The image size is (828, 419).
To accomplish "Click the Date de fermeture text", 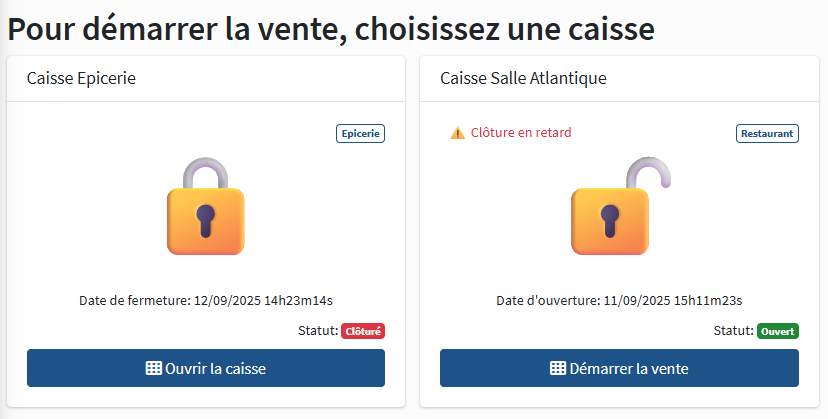I will [134, 300].
